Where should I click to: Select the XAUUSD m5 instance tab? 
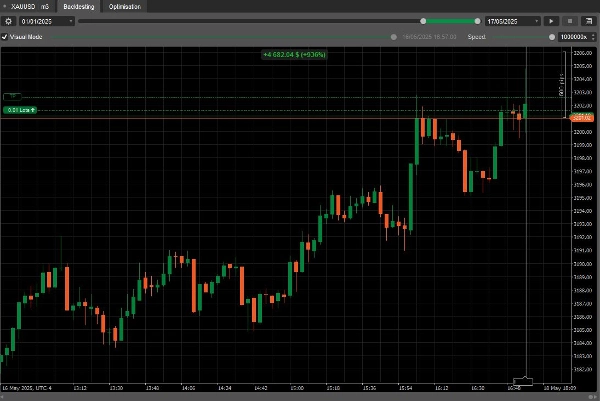(x=30, y=6)
